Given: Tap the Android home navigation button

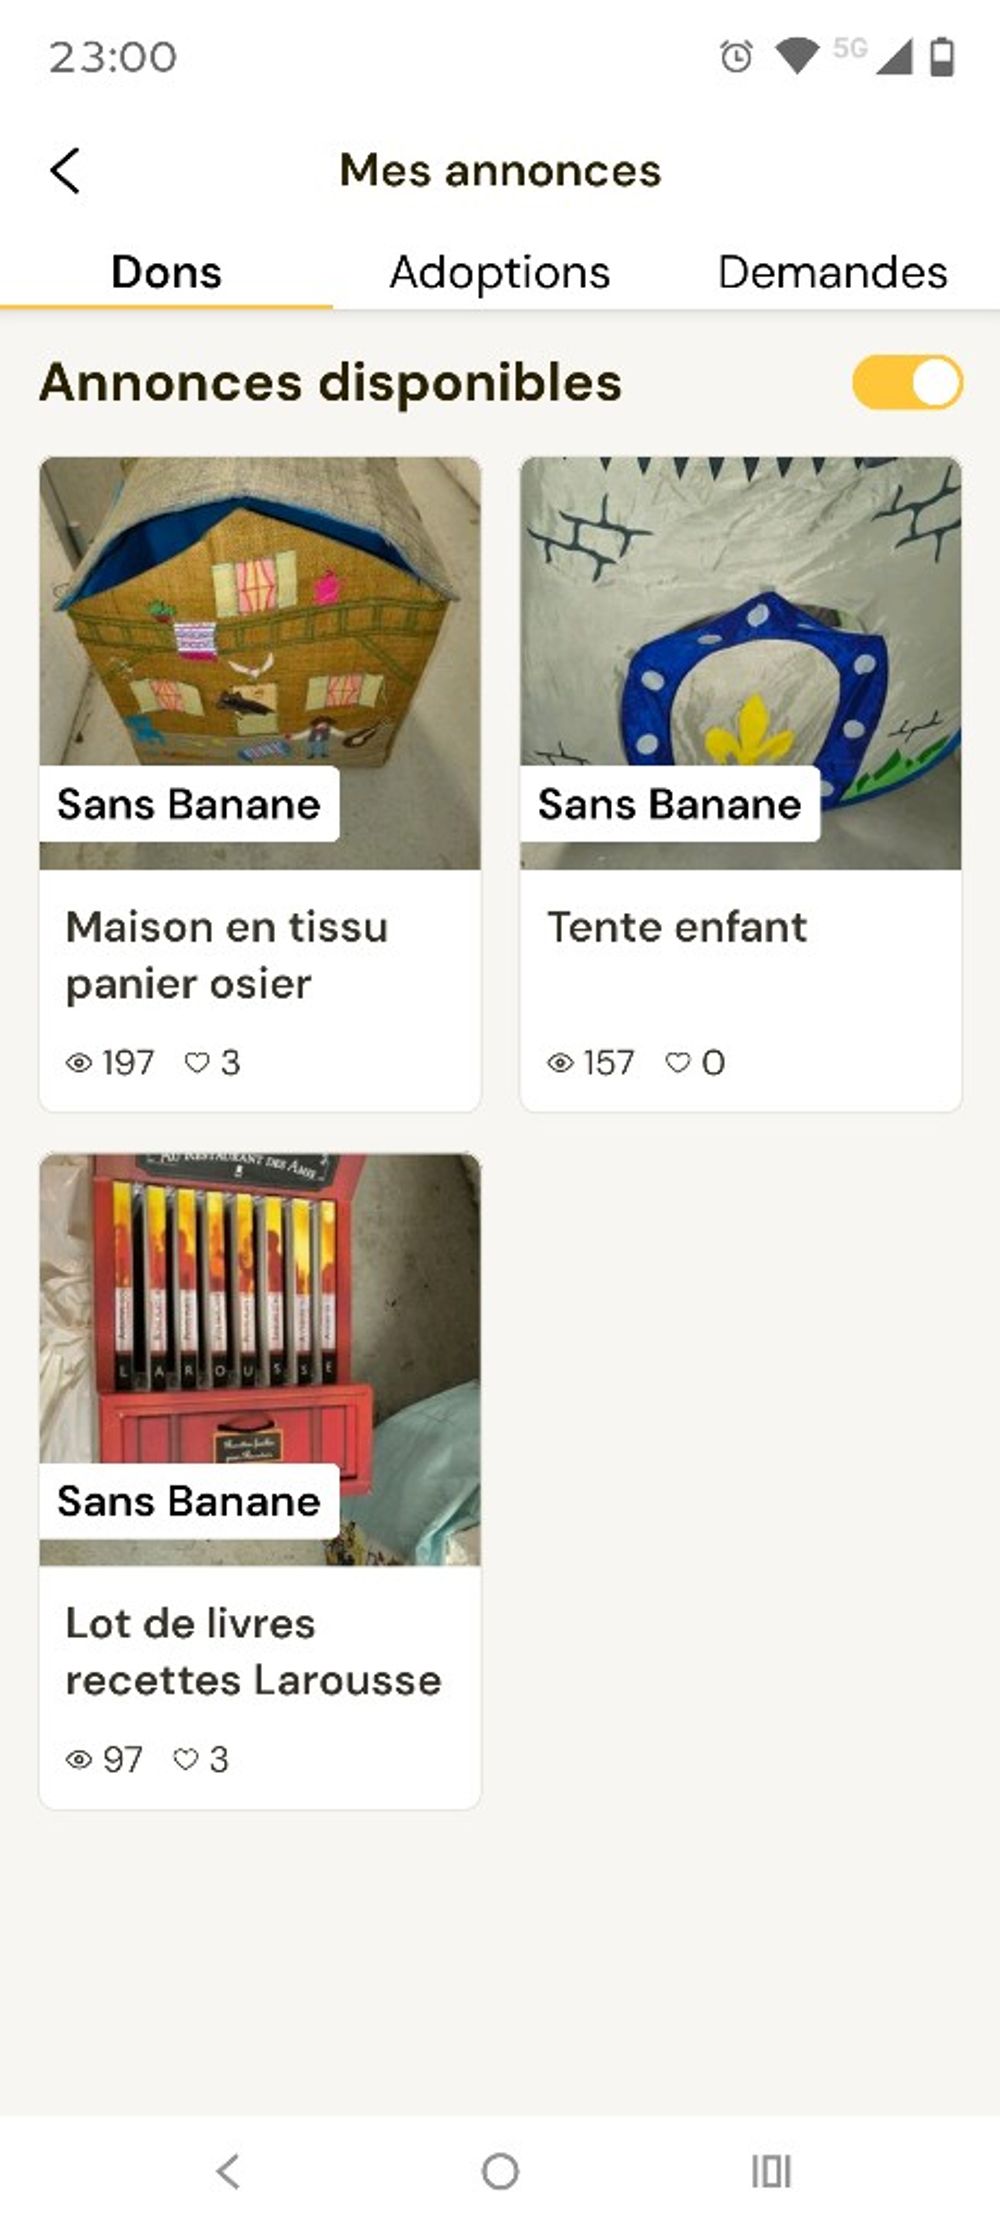Looking at the screenshot, I should click(500, 2171).
